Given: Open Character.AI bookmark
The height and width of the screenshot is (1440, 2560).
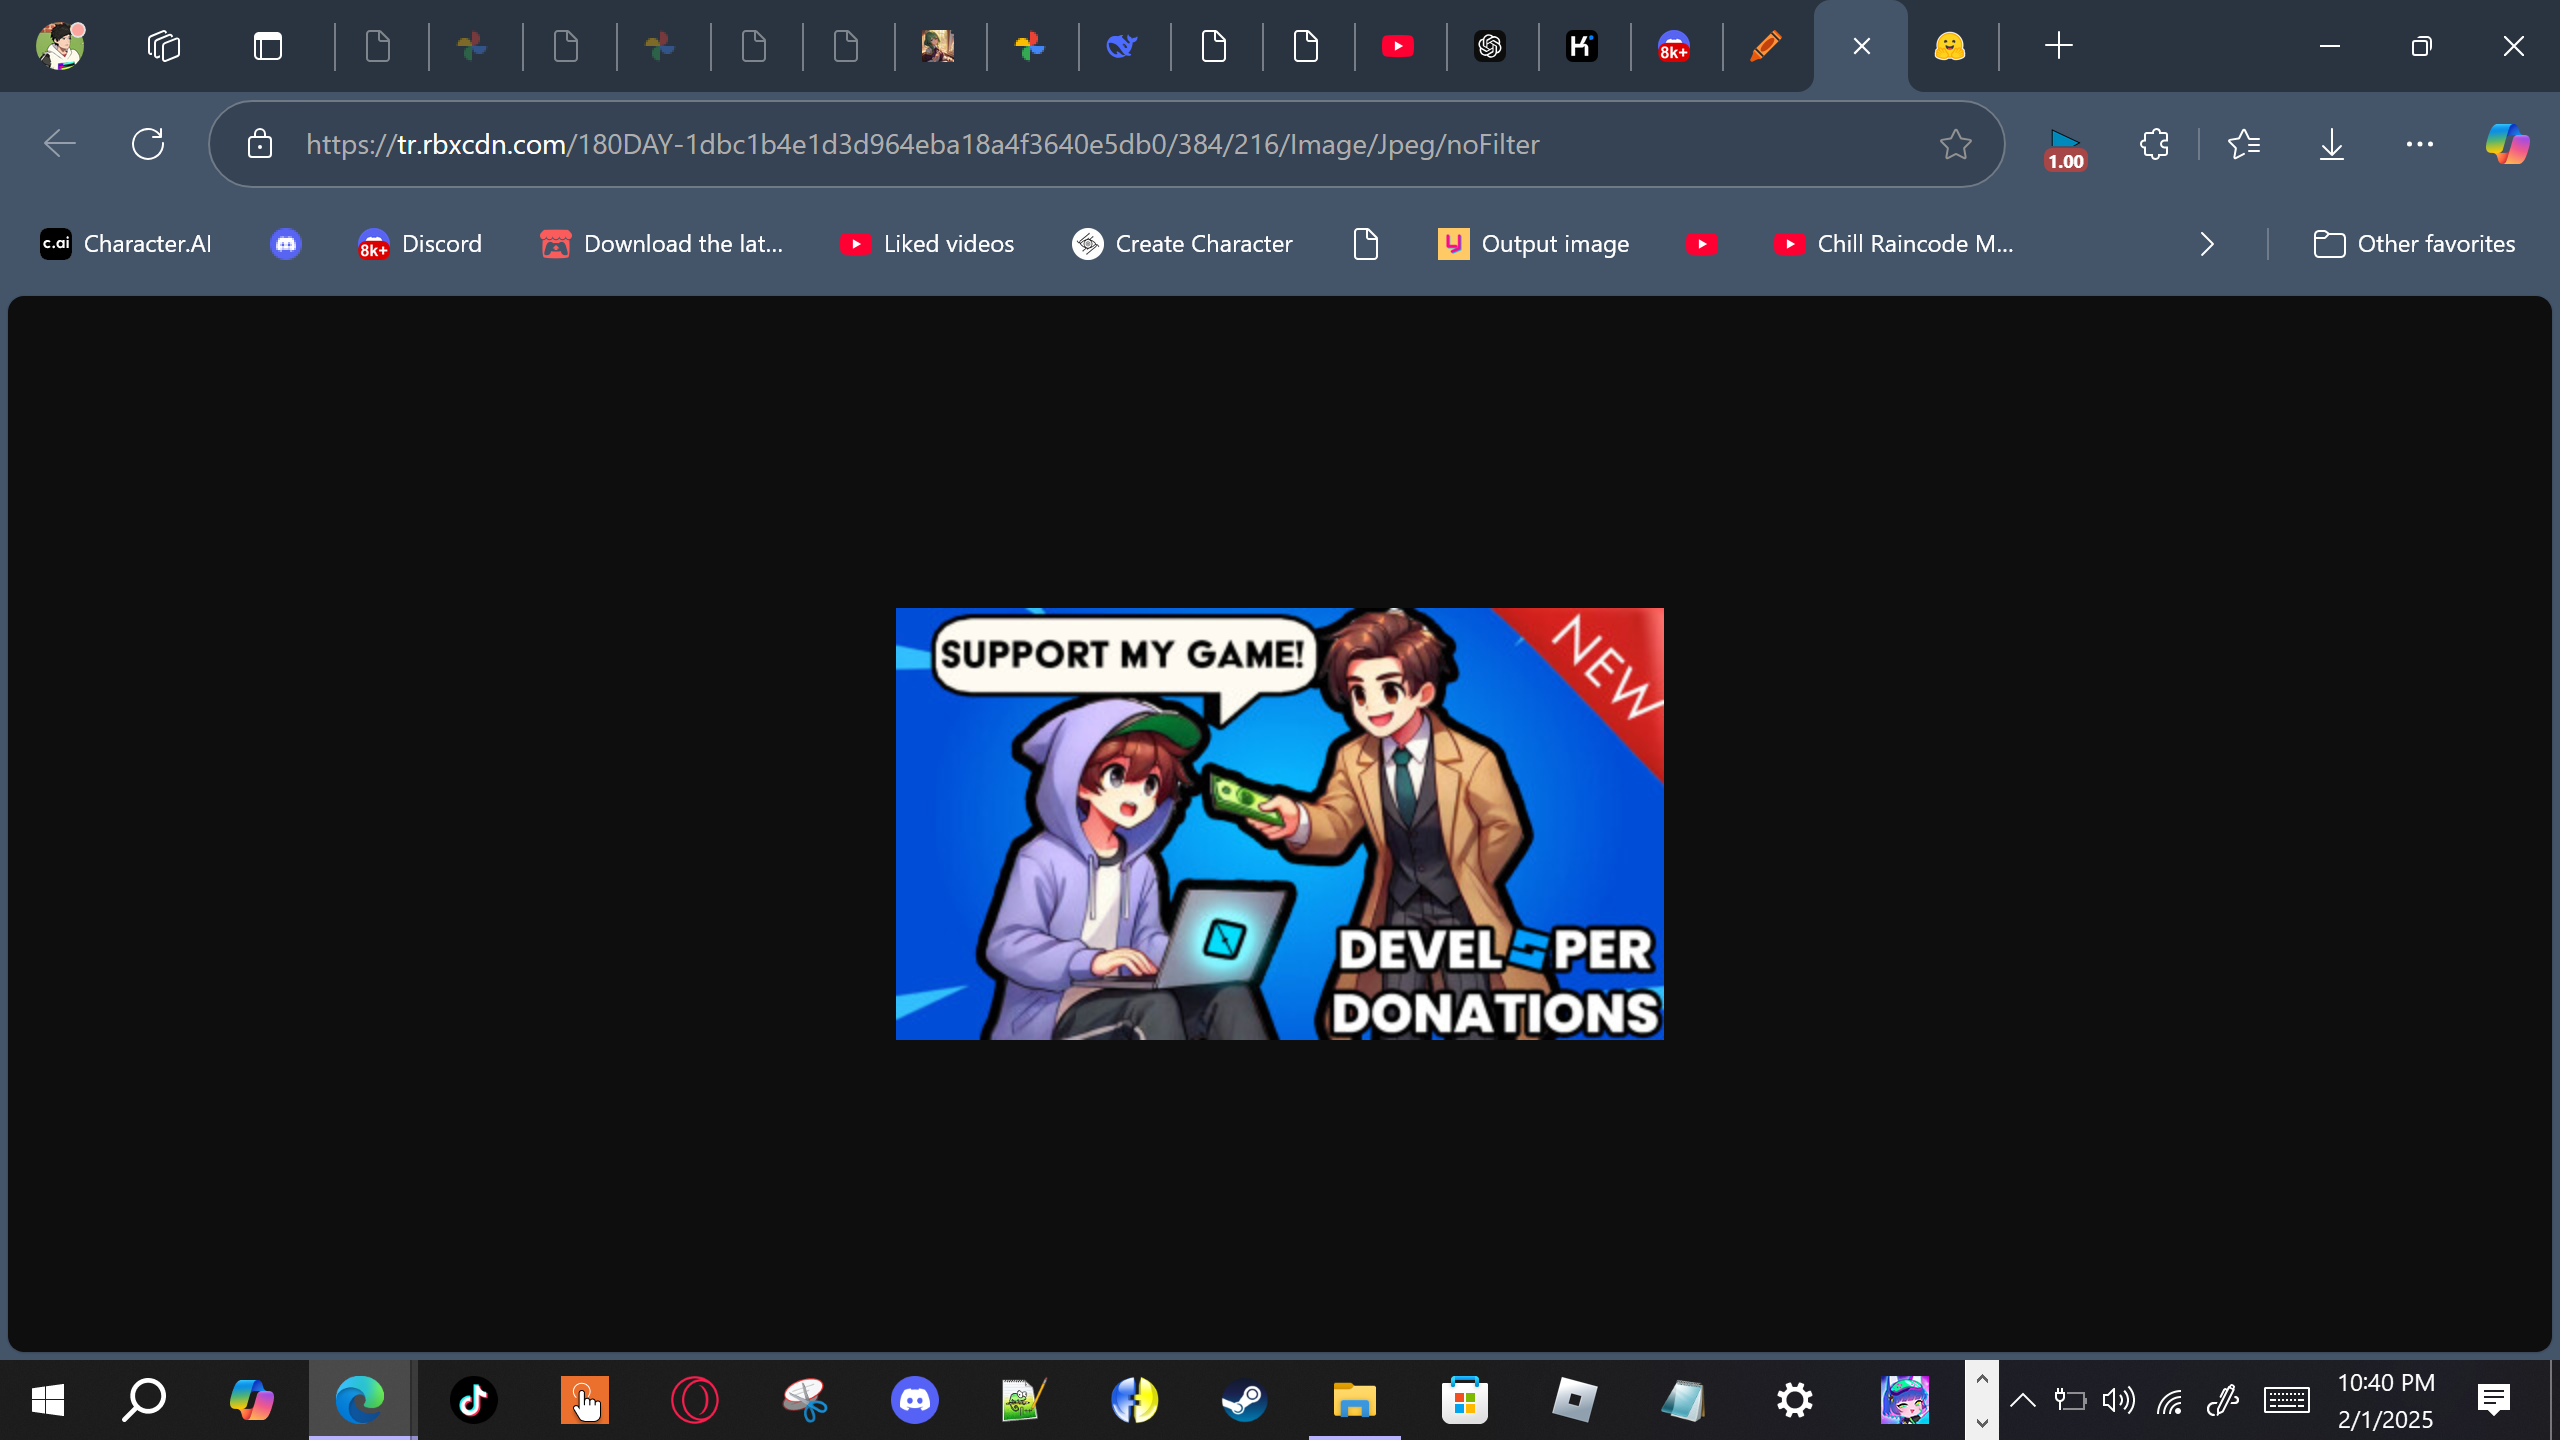Looking at the screenshot, I should click(126, 244).
